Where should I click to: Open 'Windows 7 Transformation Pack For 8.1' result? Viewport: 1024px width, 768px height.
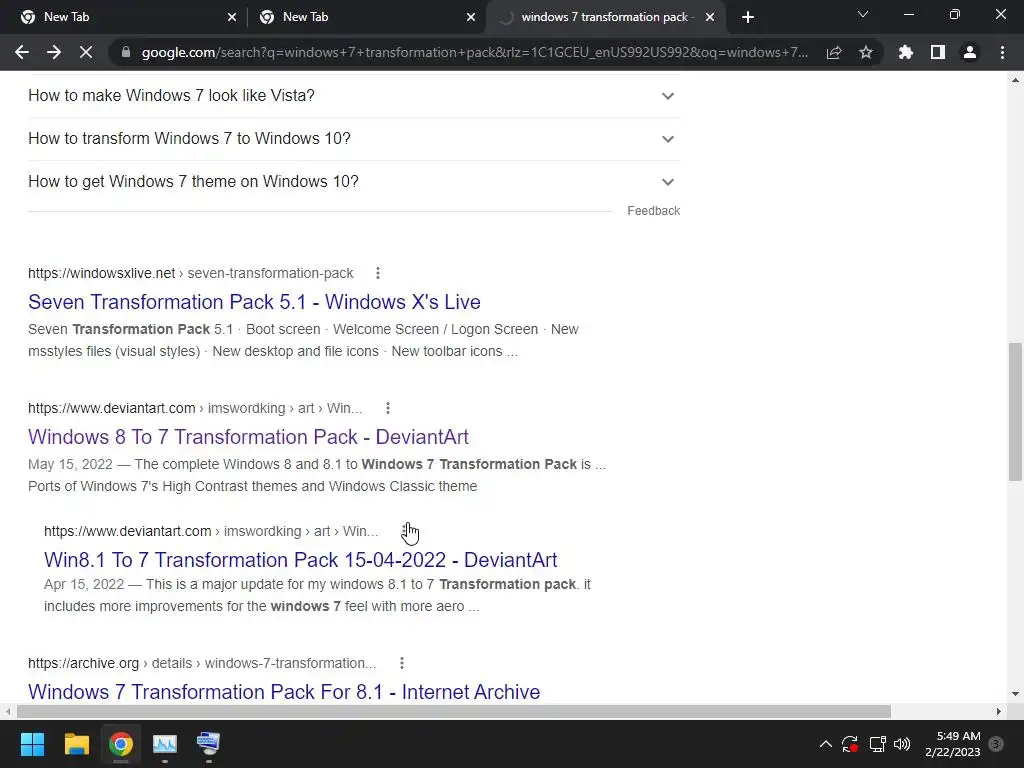pos(284,692)
